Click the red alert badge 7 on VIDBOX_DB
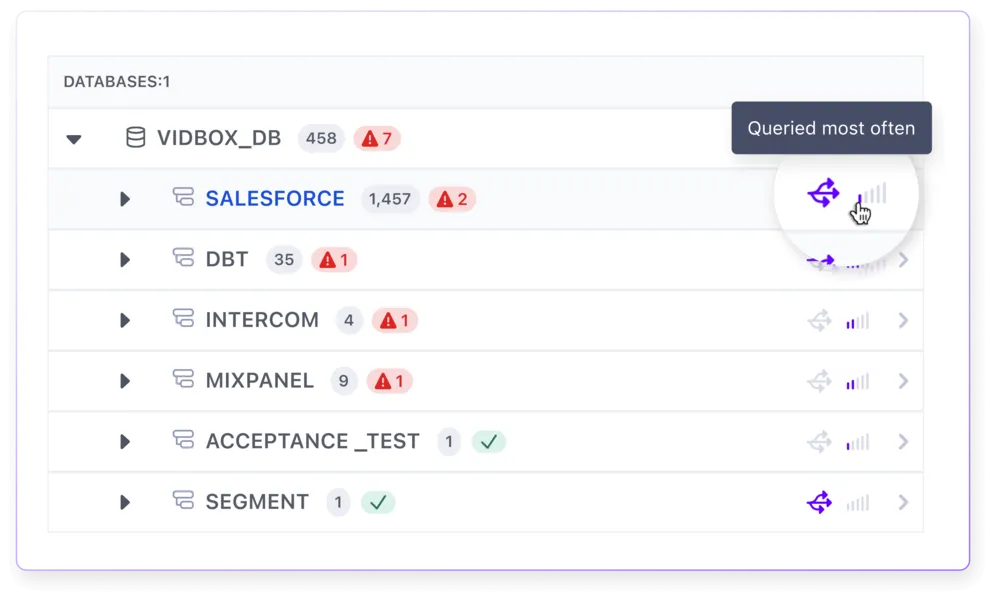This screenshot has width=994, height=600. (377, 138)
